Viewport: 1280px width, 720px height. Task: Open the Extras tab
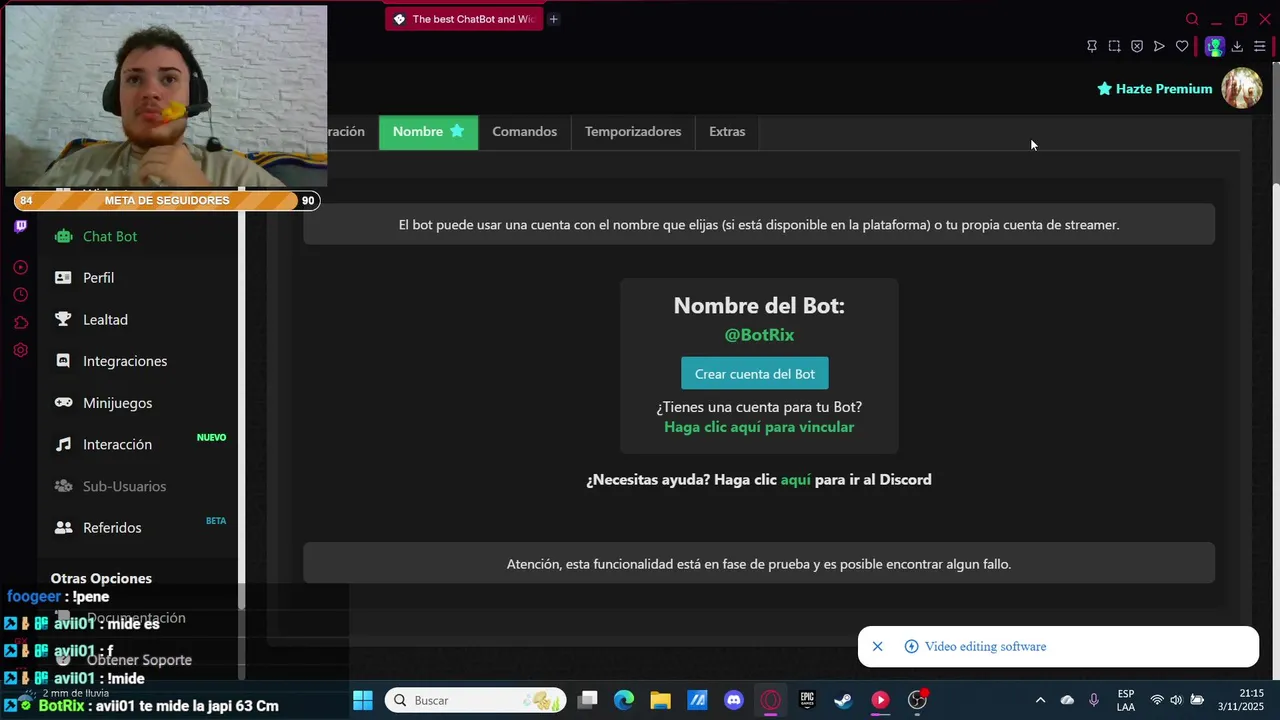pyautogui.click(x=727, y=131)
